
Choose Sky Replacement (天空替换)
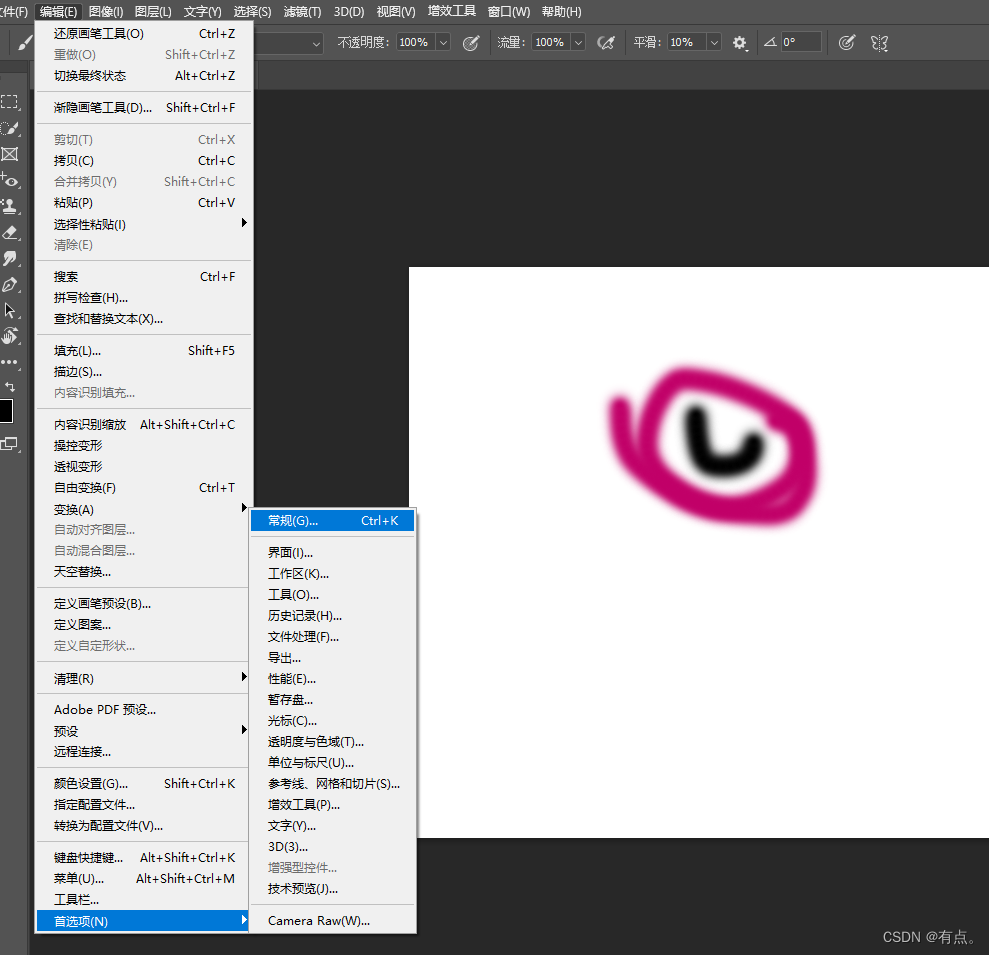click(x=144, y=571)
